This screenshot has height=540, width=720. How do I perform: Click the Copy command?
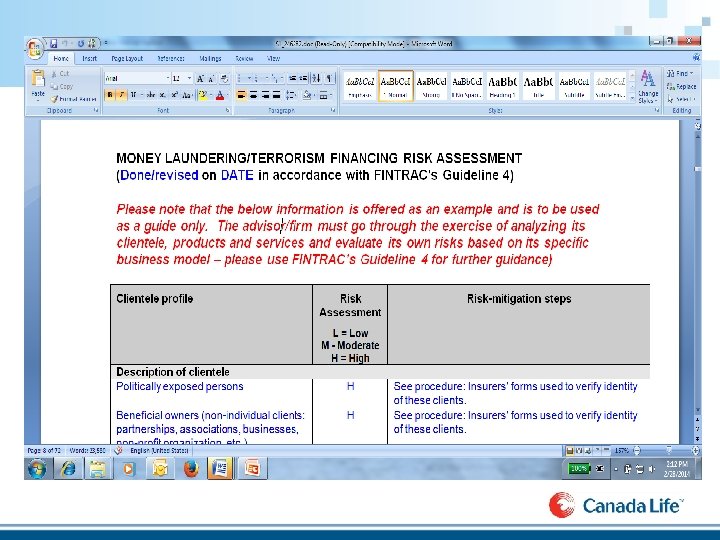[x=62, y=86]
